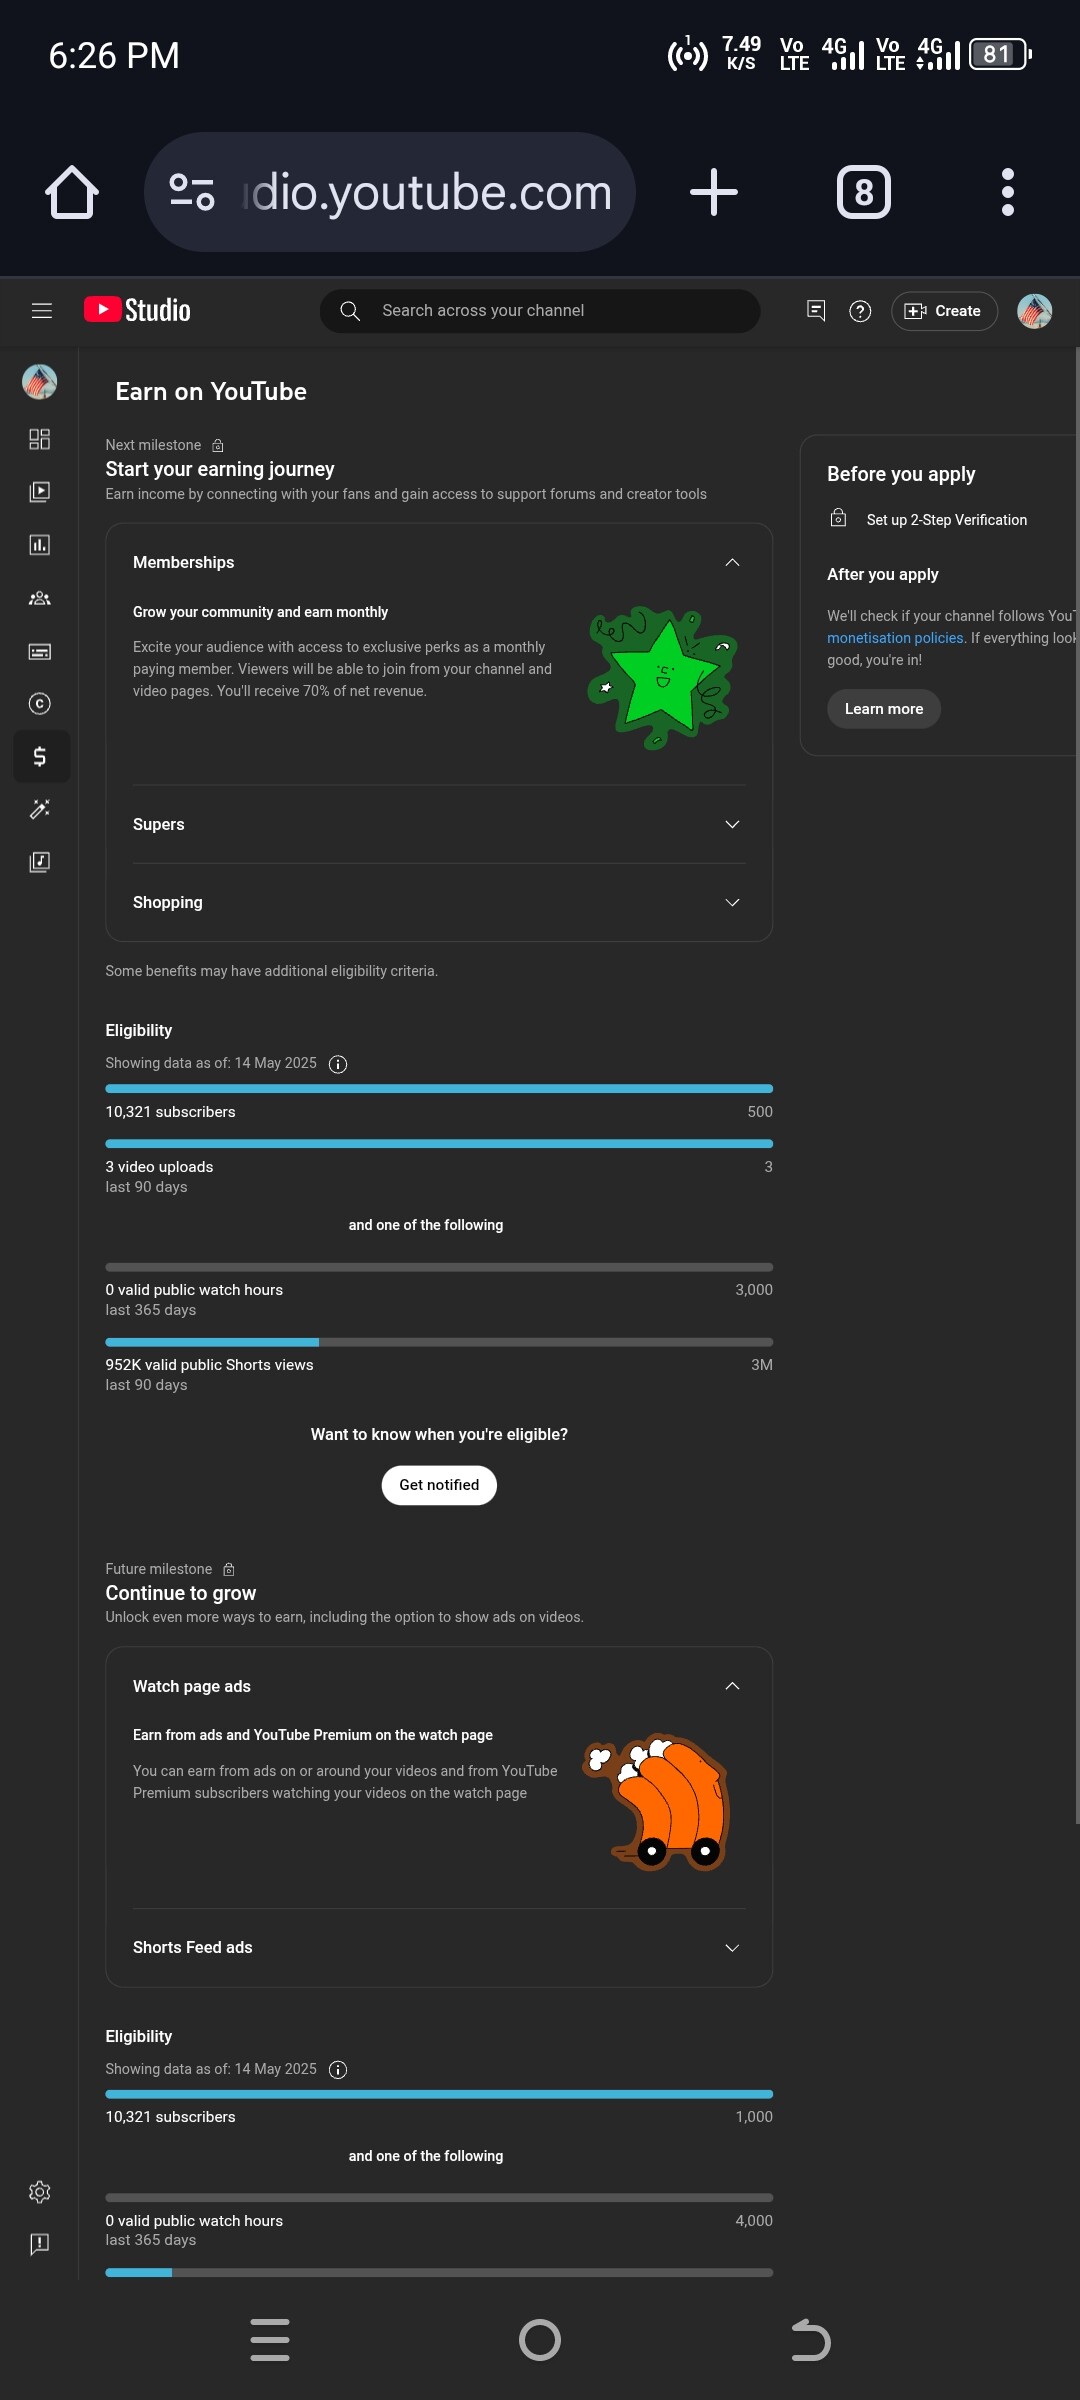The height and width of the screenshot is (2400, 1080).
Task: Click the YouTube Studio logo
Action: click(x=137, y=310)
